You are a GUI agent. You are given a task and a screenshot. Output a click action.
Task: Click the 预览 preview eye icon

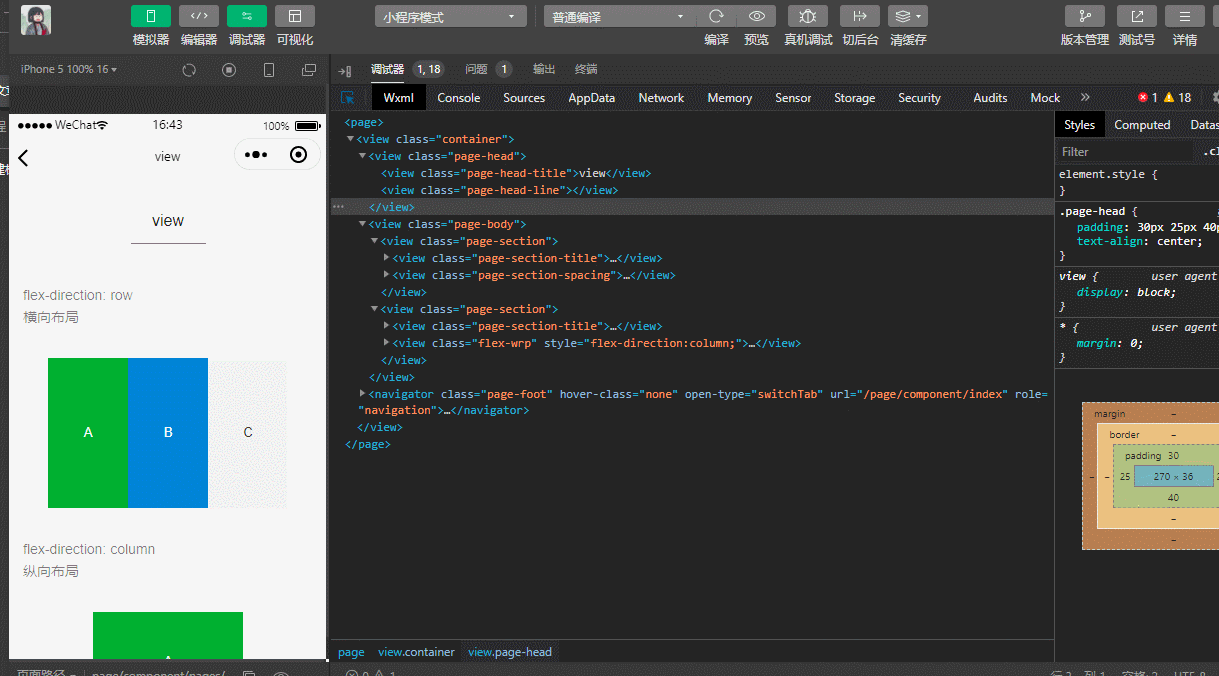[x=757, y=16]
